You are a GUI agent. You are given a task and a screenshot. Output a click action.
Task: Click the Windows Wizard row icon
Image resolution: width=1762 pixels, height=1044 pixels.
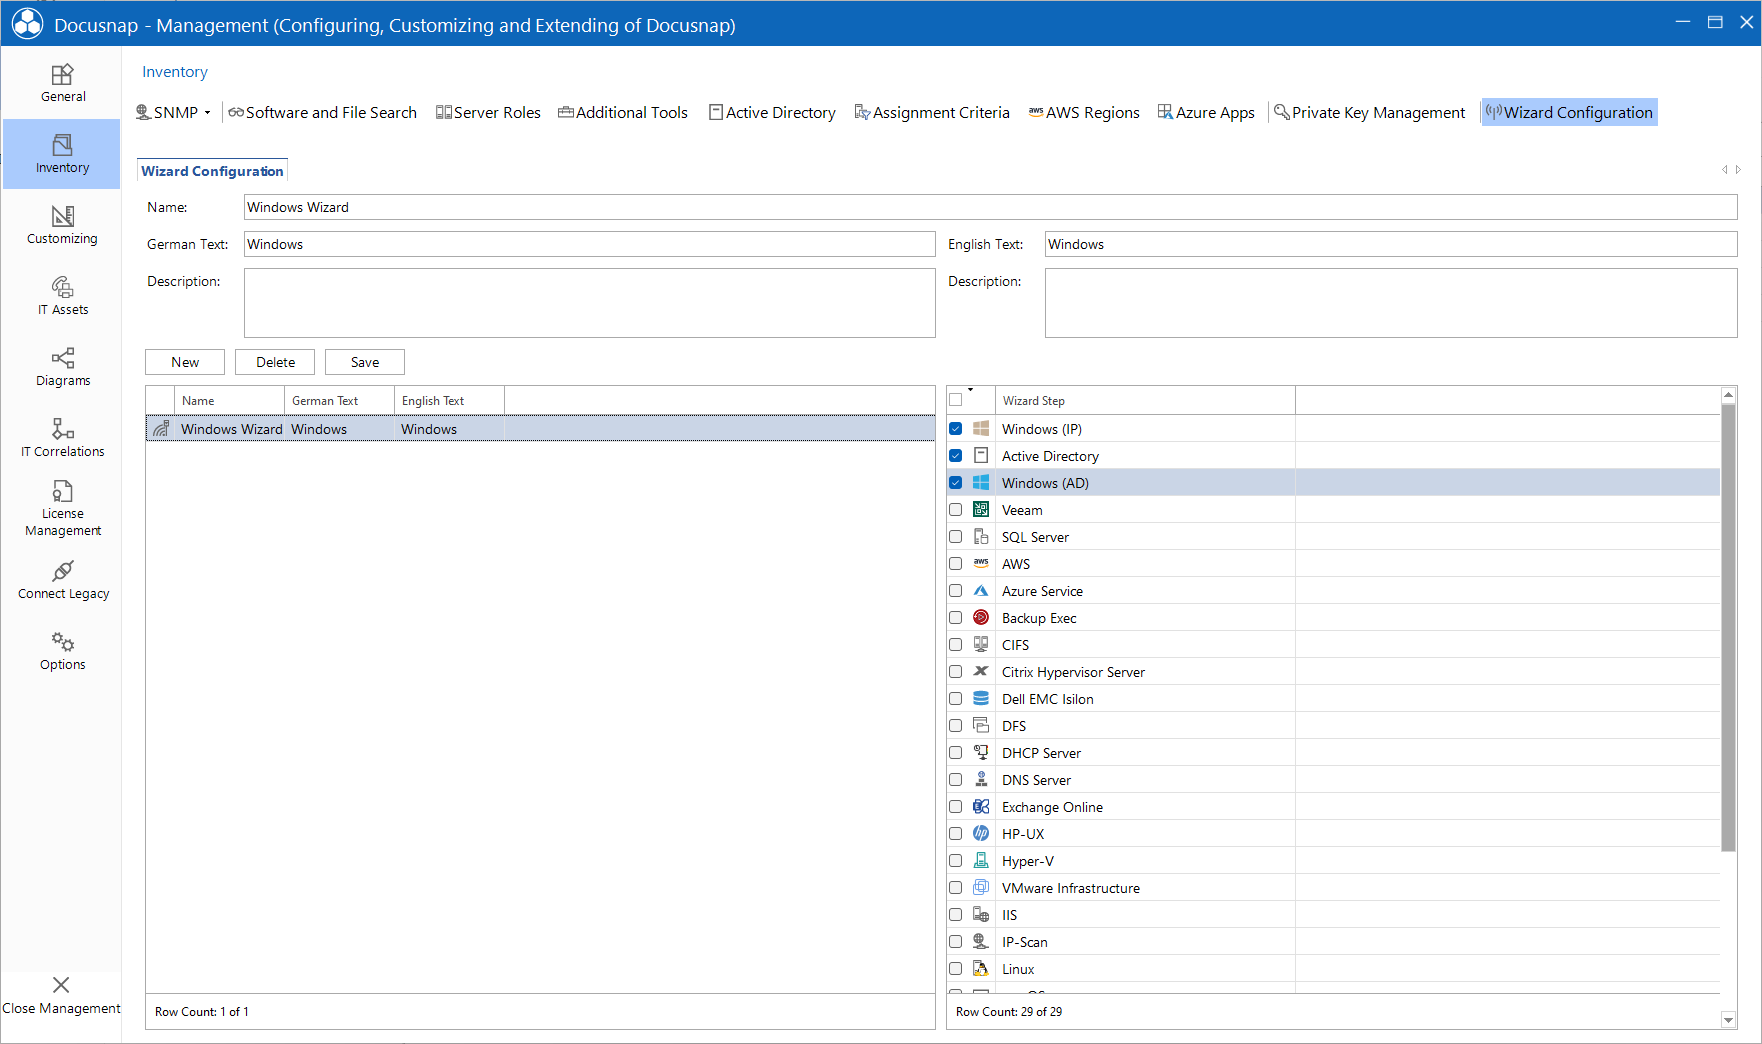(x=161, y=429)
